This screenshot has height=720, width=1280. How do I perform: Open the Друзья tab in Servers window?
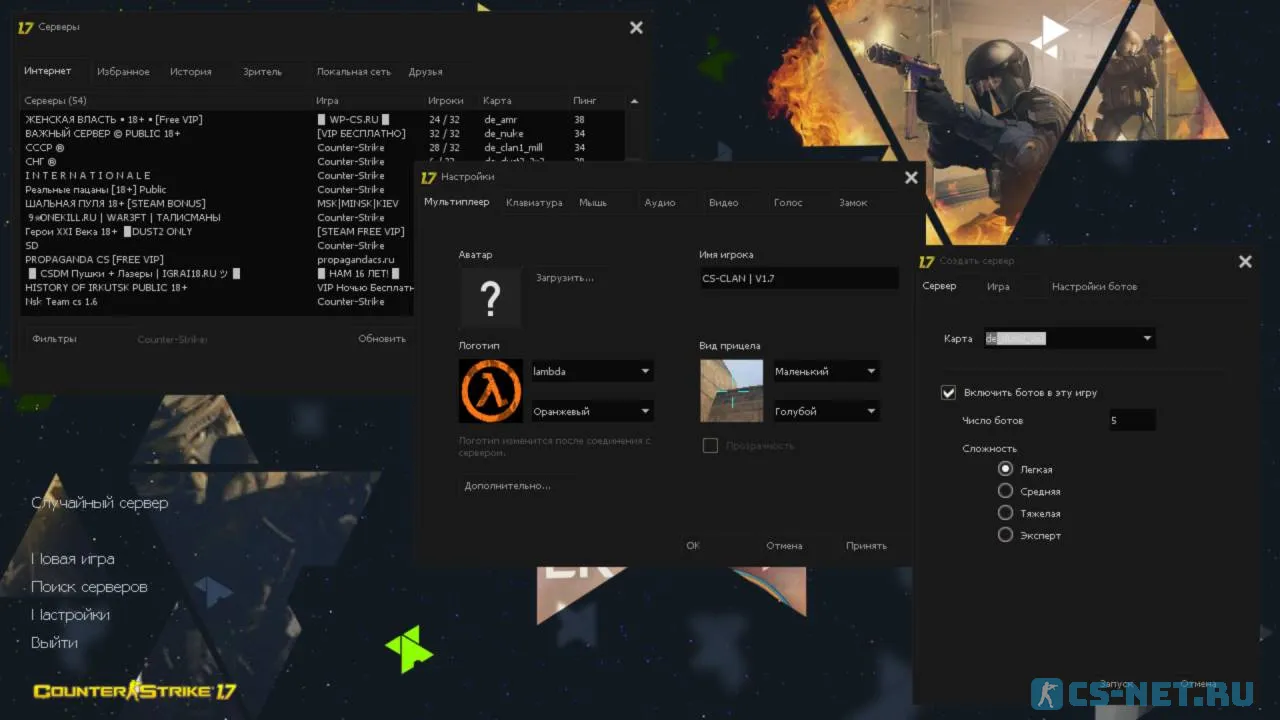pos(425,72)
